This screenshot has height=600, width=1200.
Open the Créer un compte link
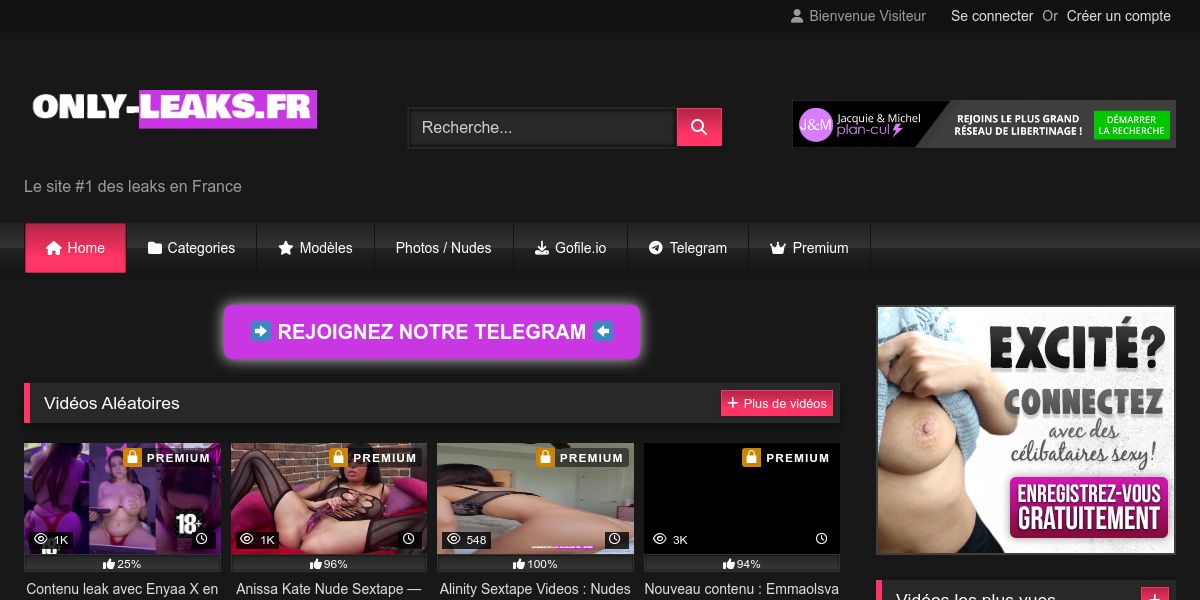[x=1118, y=16]
